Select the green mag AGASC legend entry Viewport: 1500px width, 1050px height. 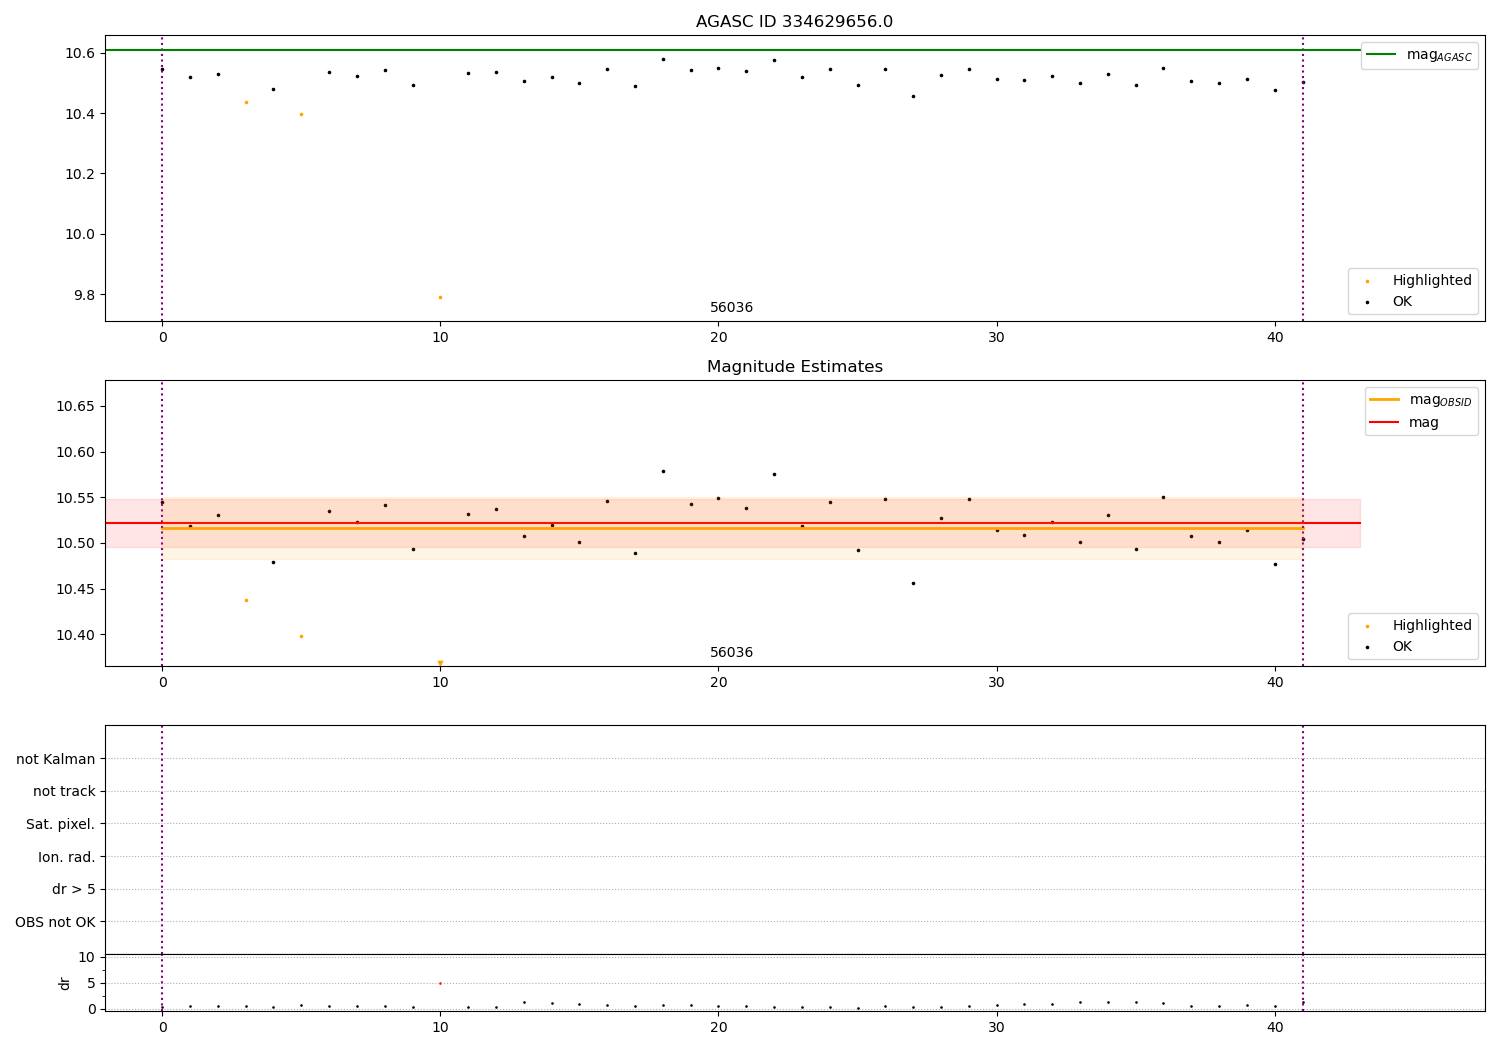(x=1419, y=55)
